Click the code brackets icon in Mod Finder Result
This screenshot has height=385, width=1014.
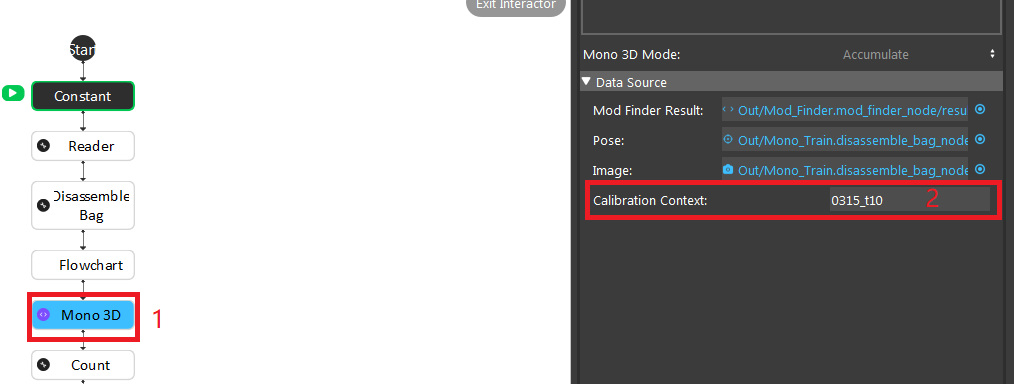click(728, 110)
